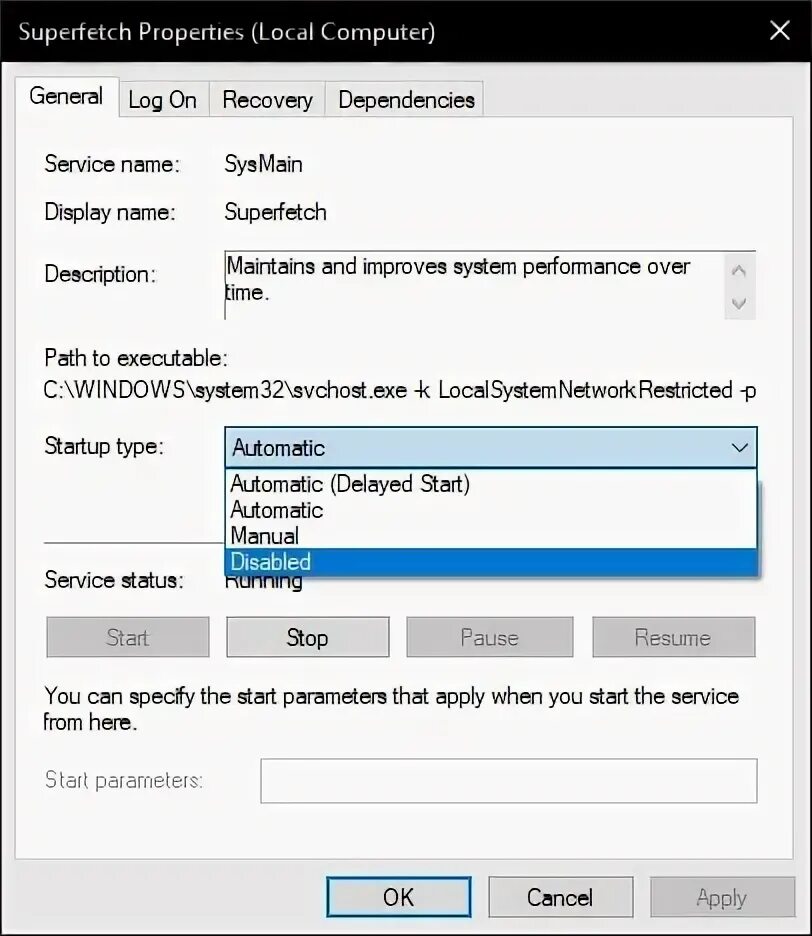Image resolution: width=812 pixels, height=936 pixels.
Task: Click the Stop service button
Action: tap(307, 637)
